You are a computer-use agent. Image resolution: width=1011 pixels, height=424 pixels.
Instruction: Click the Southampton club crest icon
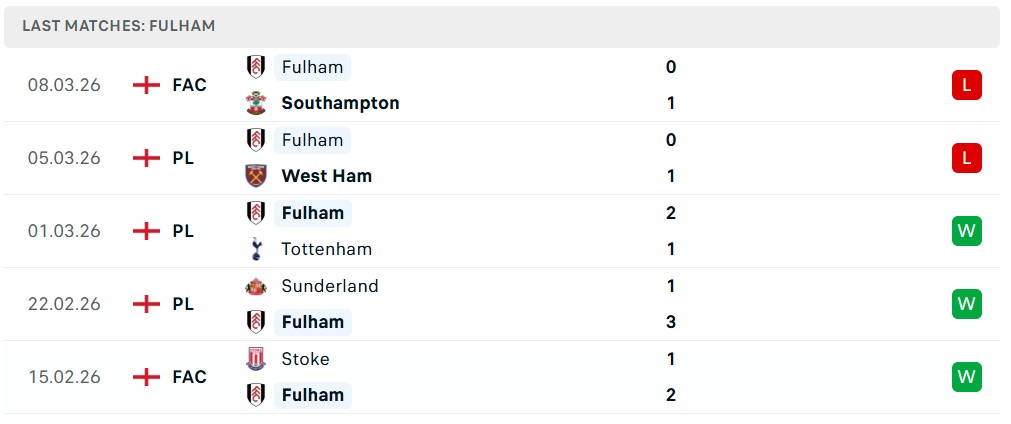256,103
